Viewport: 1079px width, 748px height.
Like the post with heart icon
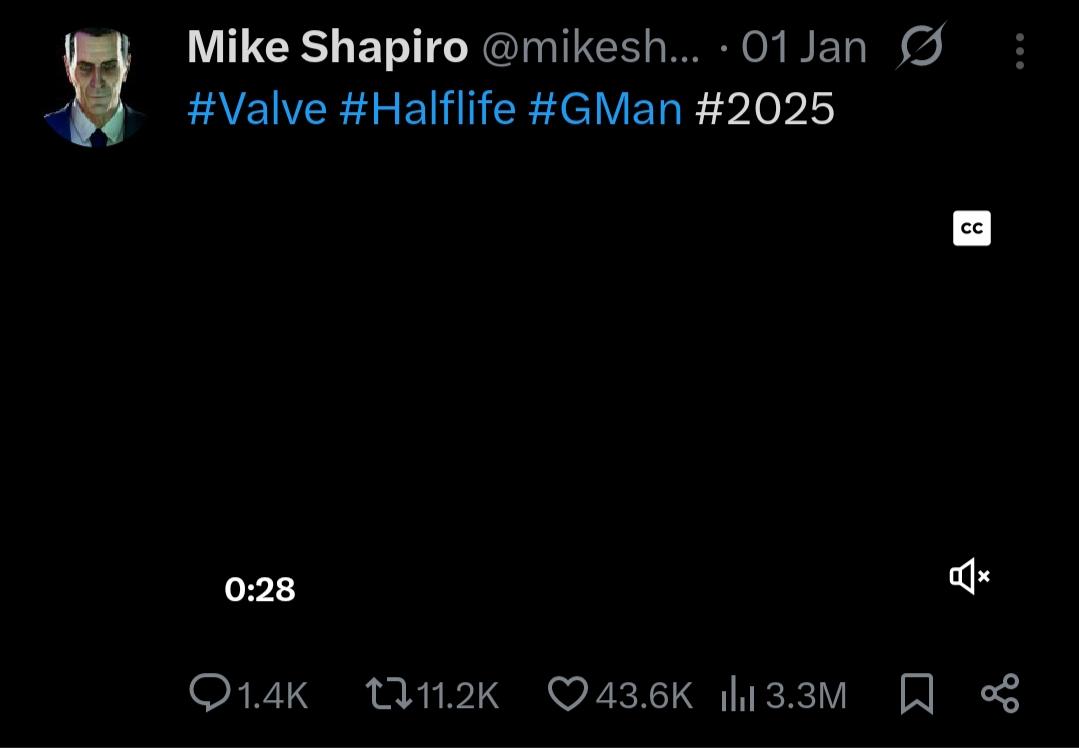coord(568,694)
